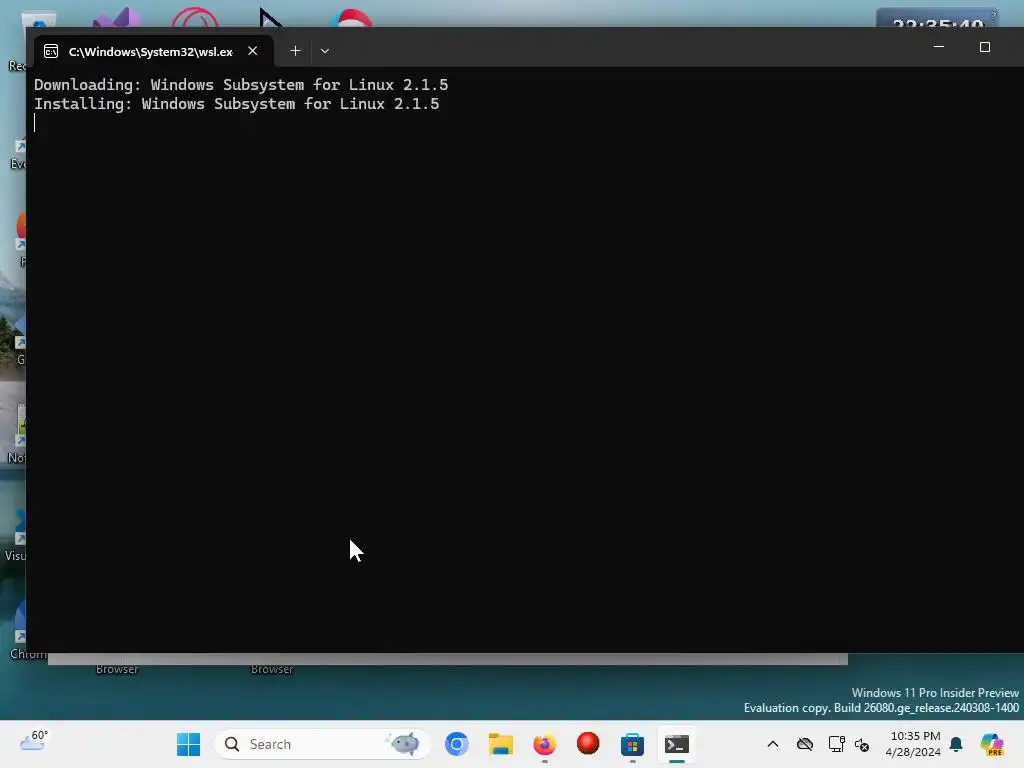The width and height of the screenshot is (1024, 768).
Task: Click the Downloading Windows Subsystem line
Action: coord(241,85)
